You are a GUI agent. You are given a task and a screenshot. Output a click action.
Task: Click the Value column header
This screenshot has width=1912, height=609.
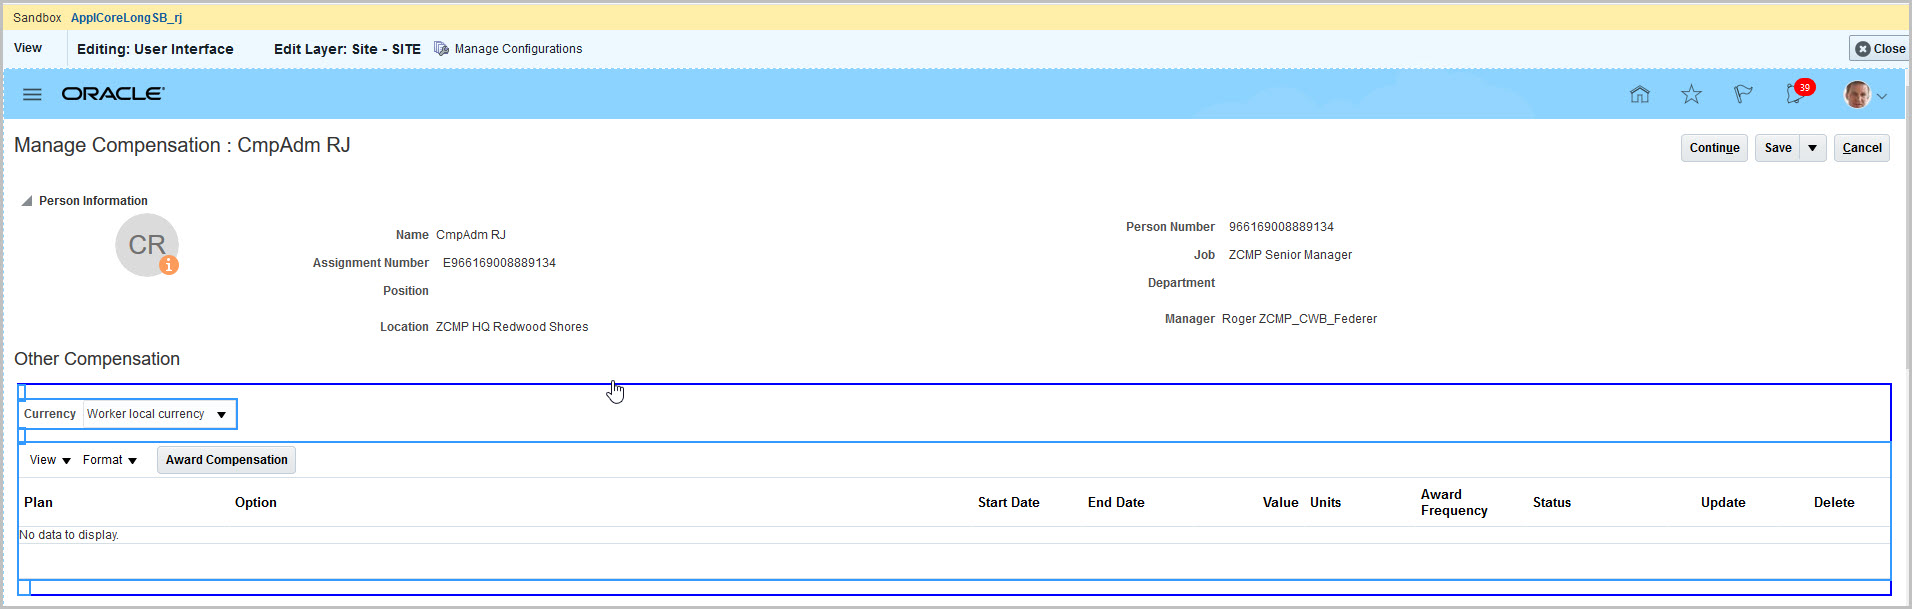point(1280,503)
